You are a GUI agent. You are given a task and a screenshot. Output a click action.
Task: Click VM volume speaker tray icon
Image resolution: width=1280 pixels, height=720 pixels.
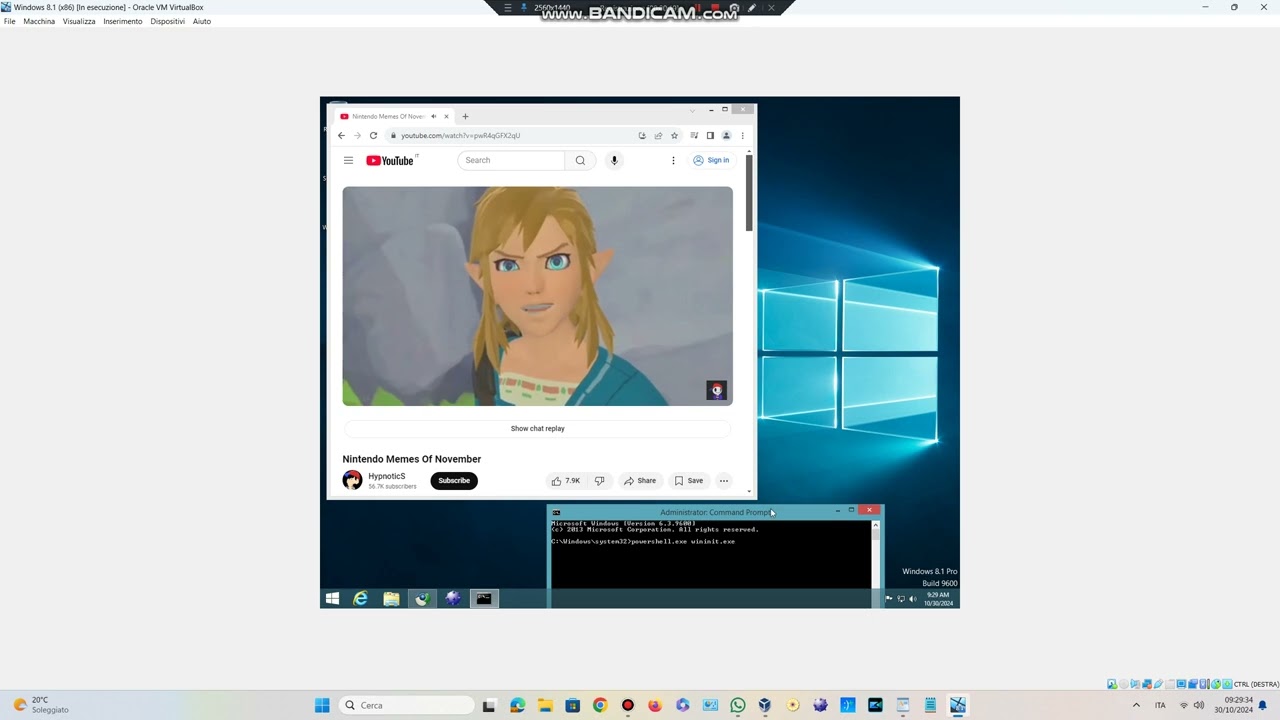912,599
